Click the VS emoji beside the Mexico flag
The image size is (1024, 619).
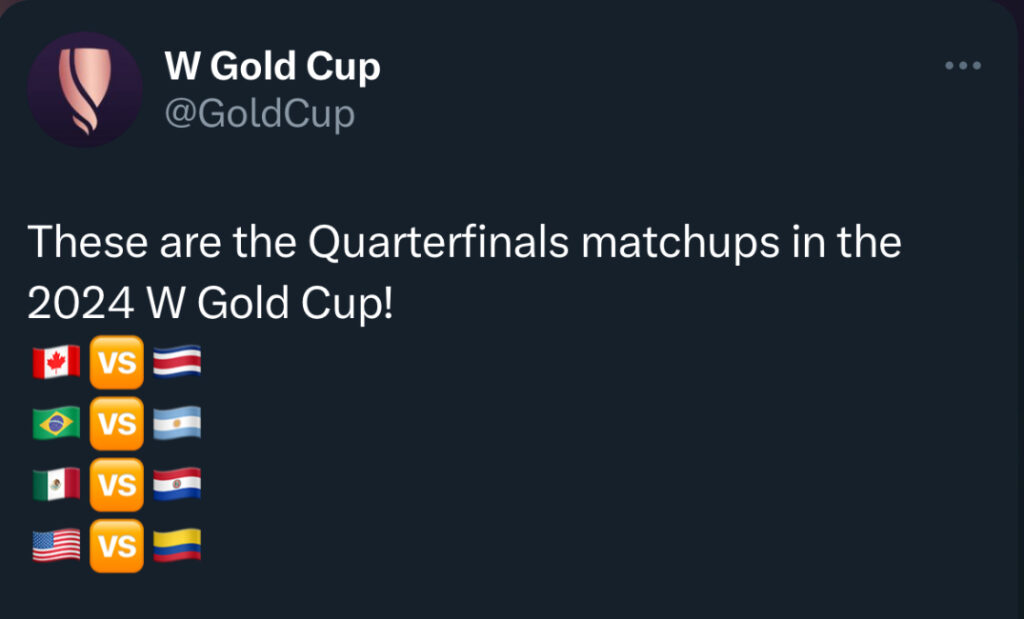point(117,485)
